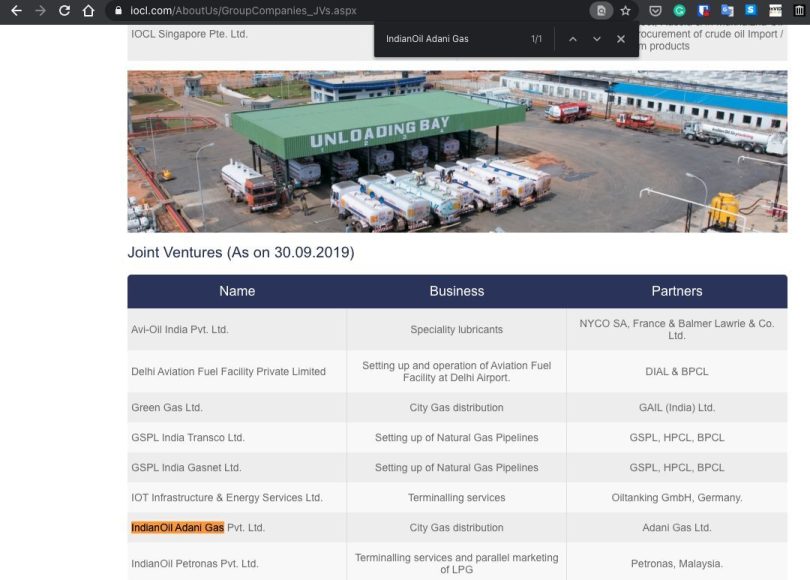810x580 pixels.
Task: Bookmark this page with the star icon
Action: [626, 11]
